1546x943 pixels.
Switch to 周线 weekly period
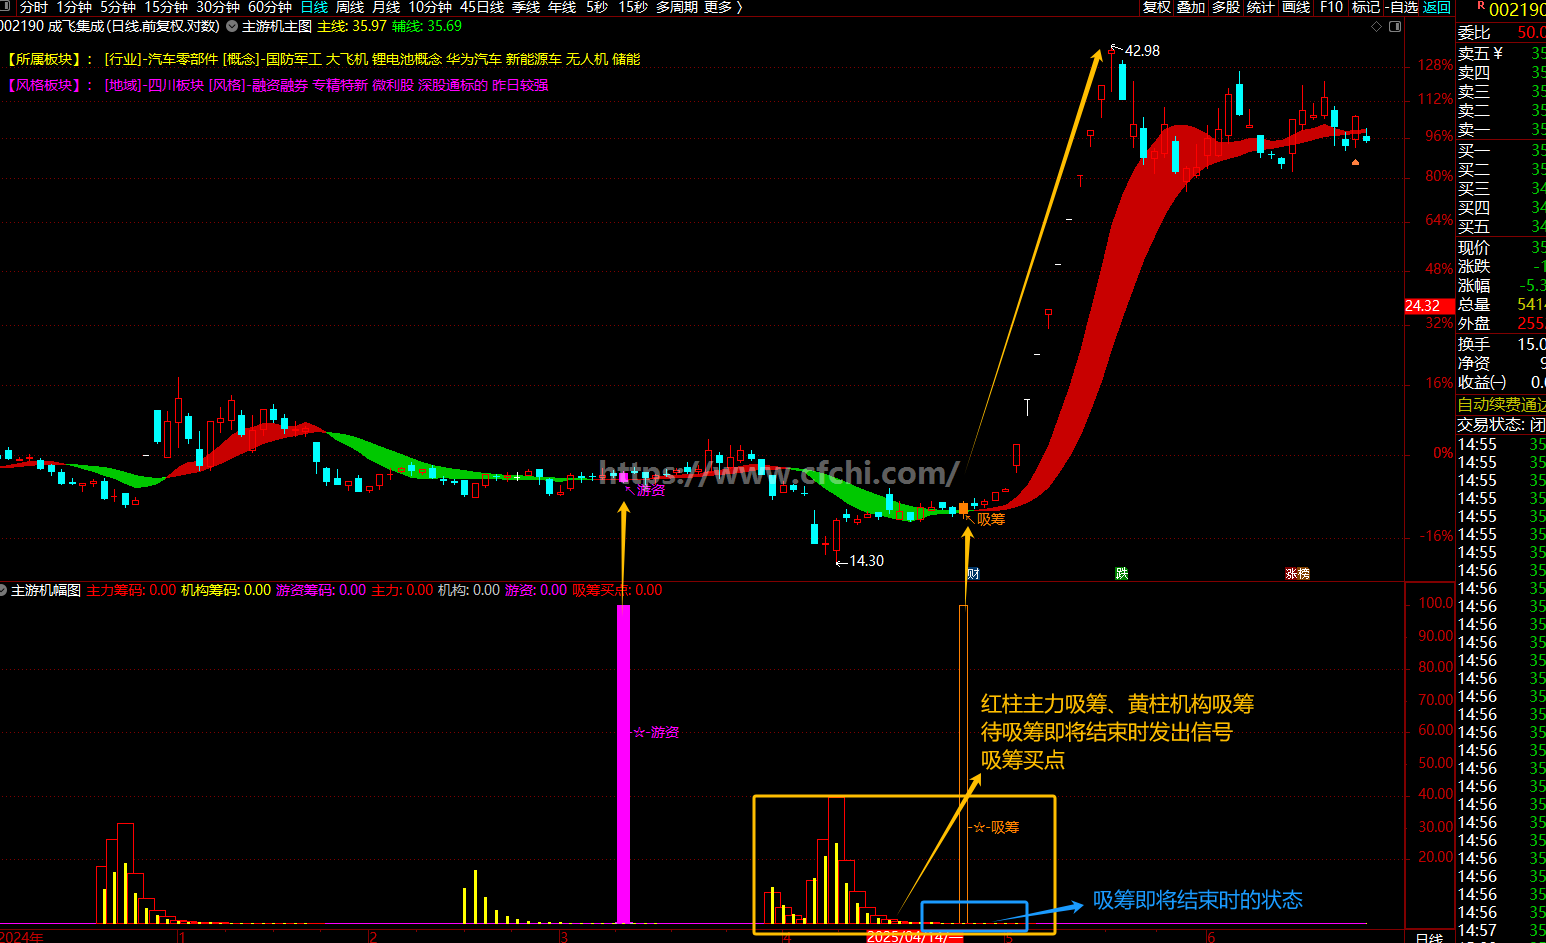350,7
